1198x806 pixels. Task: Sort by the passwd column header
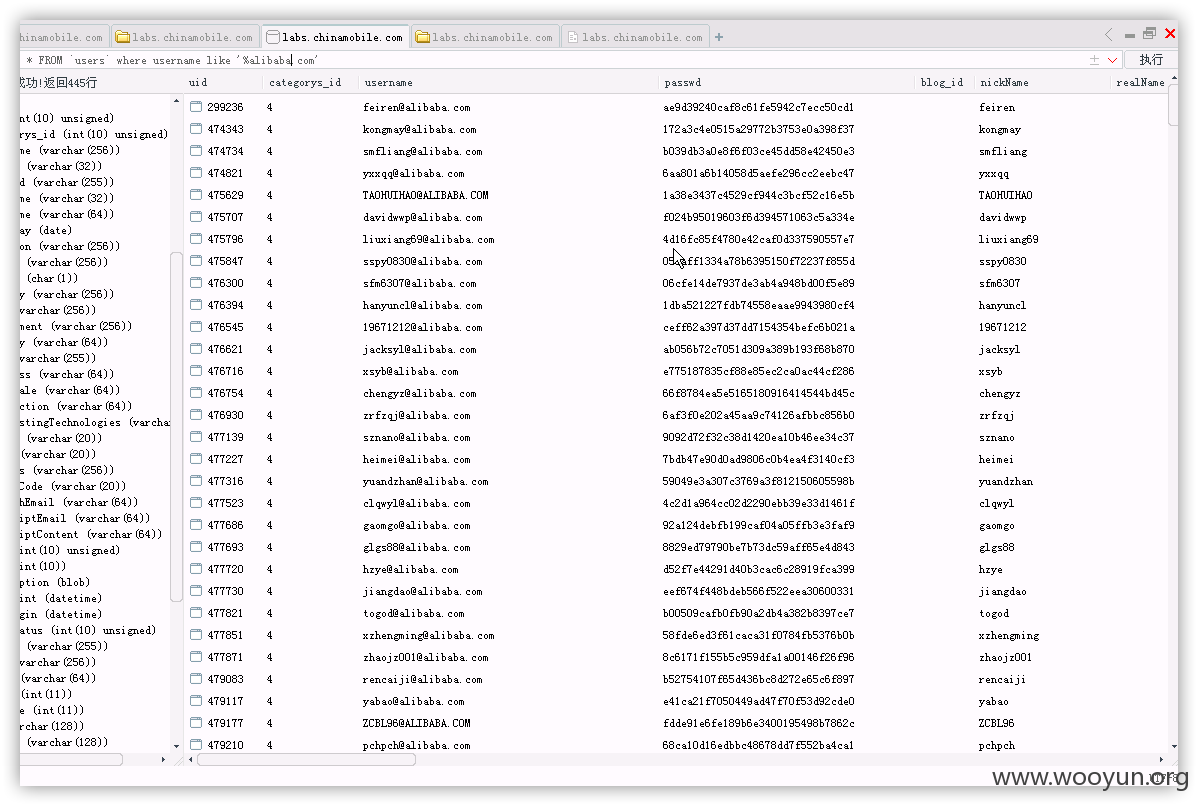pyautogui.click(x=682, y=83)
